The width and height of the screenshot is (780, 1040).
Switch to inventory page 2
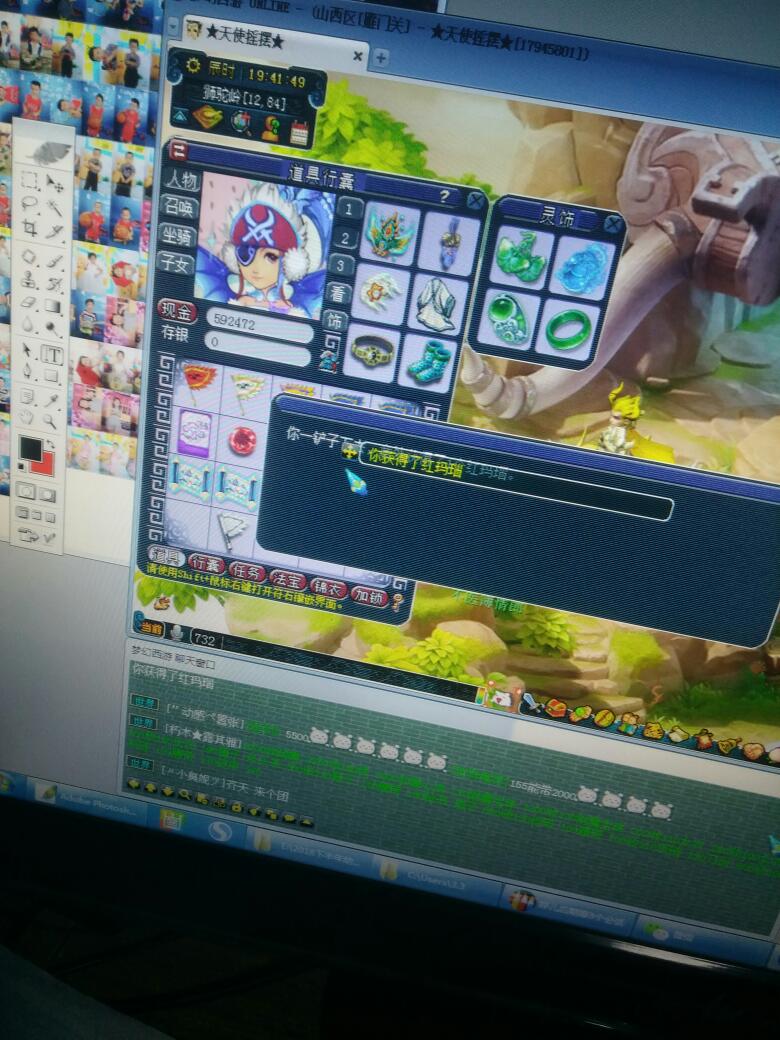point(345,238)
